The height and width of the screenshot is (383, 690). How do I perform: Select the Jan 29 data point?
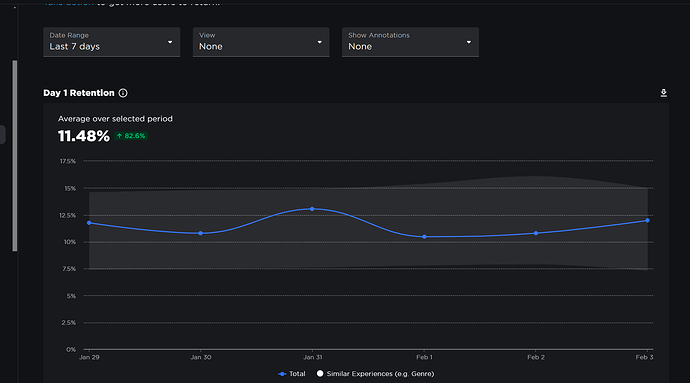click(x=89, y=223)
